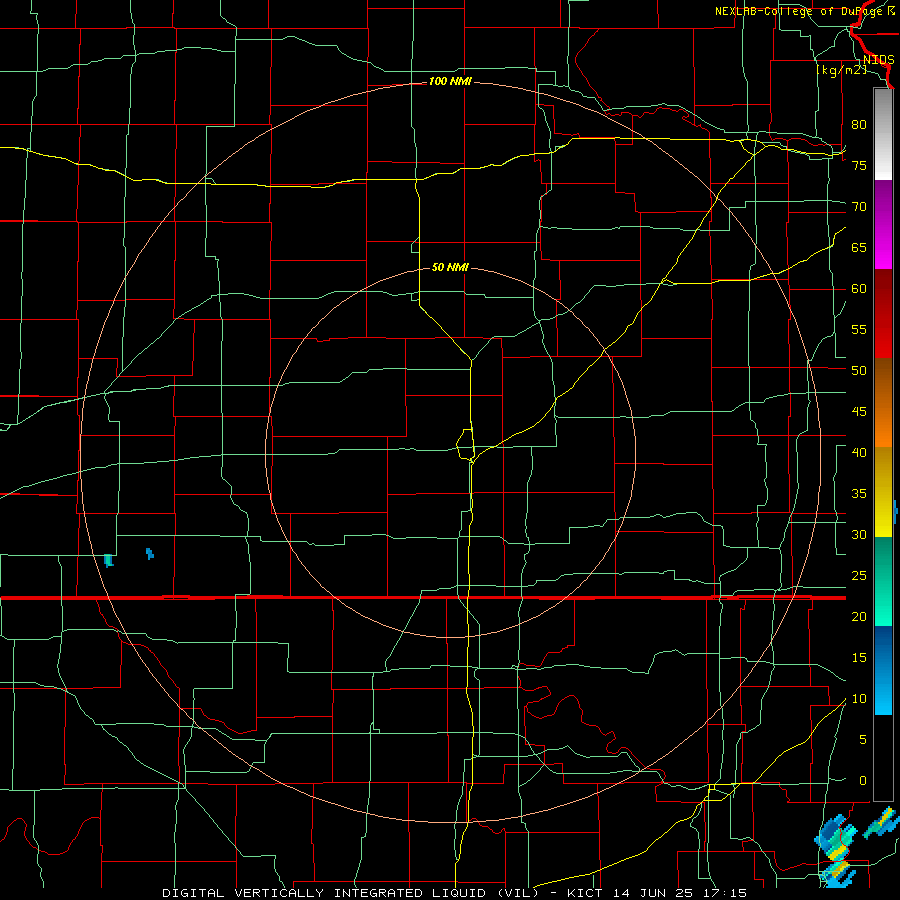The height and width of the screenshot is (900, 900).
Task: Pick the green-teal segment of the color bar
Action: [883, 581]
